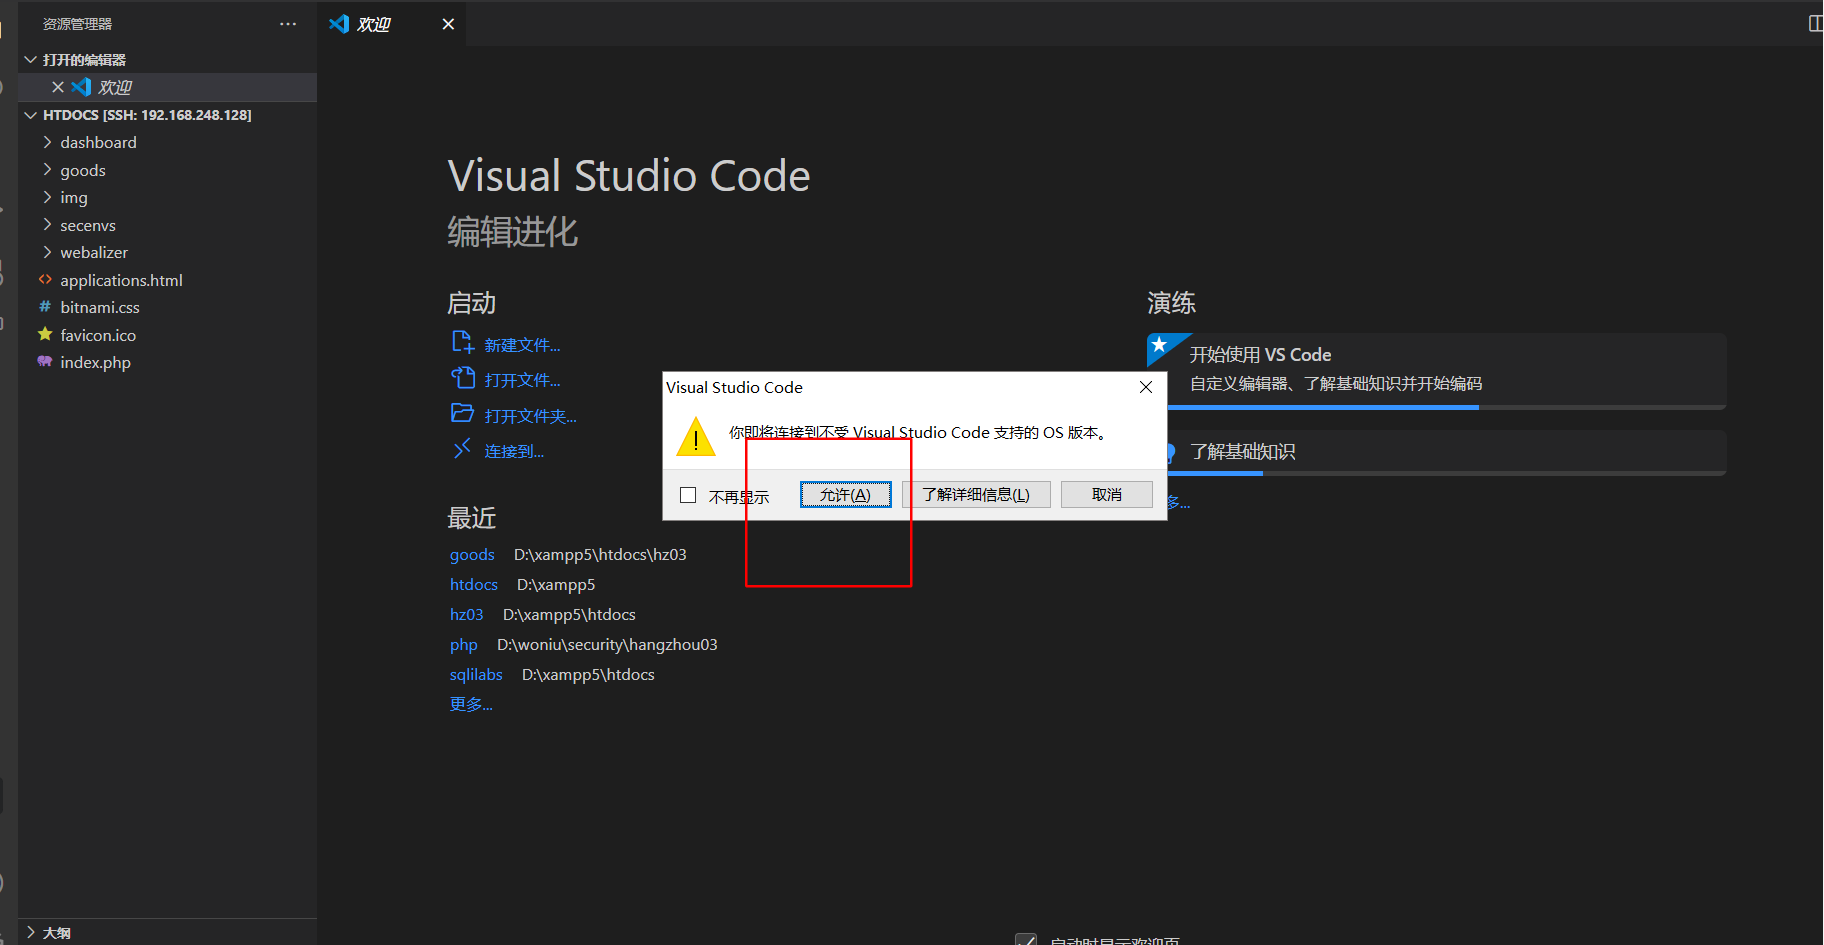Click the PHP elephant icon of index.php
The height and width of the screenshot is (945, 1824).
point(45,362)
